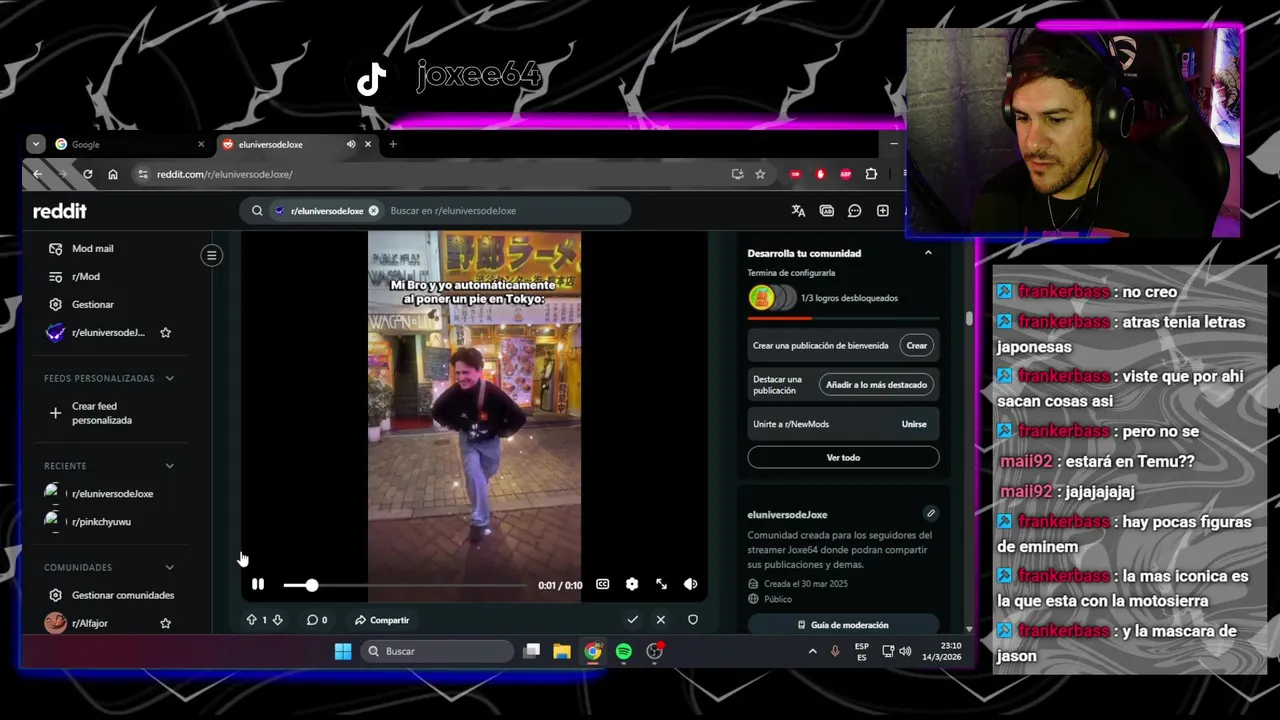Open Windows Start menu
The width and height of the screenshot is (1280, 720).
343,651
